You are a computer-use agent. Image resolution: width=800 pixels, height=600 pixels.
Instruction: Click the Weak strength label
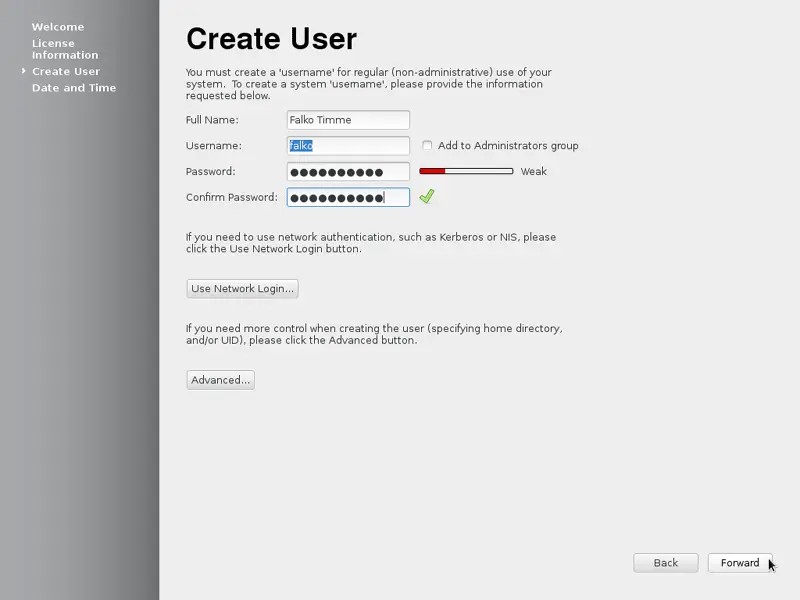pyautogui.click(x=533, y=171)
